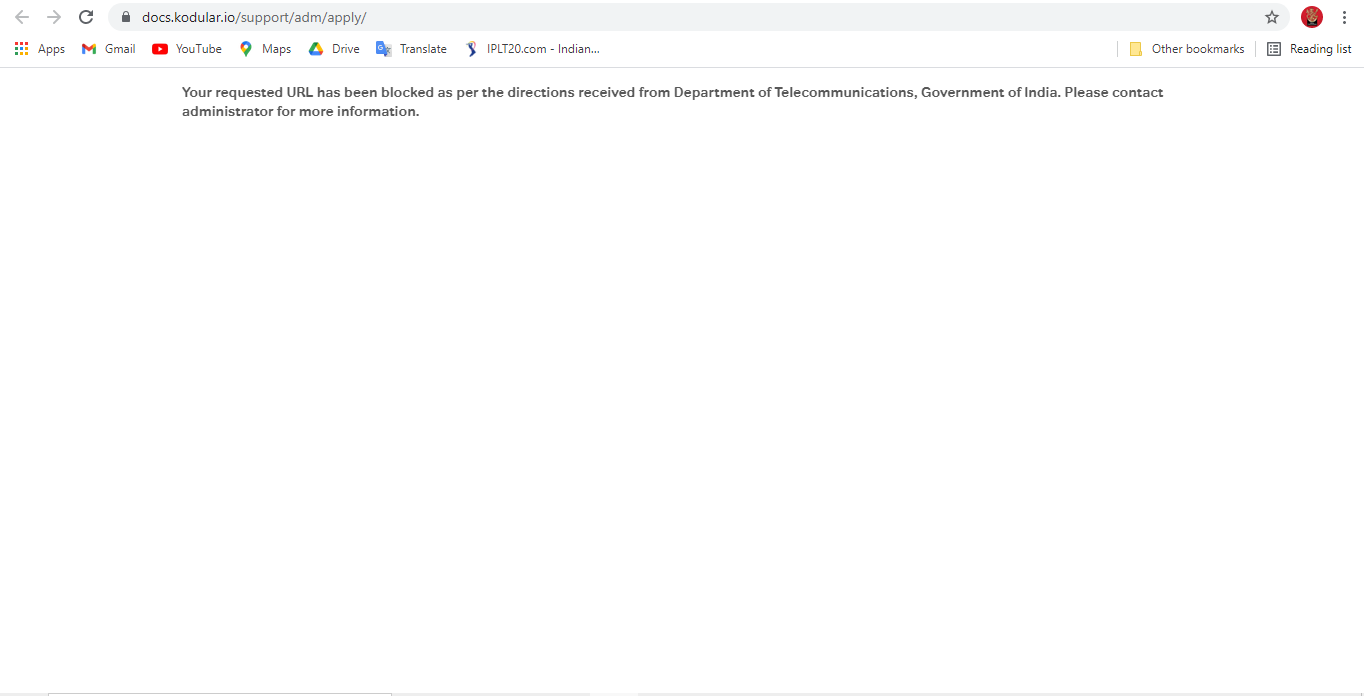
Task: Click the browser Back arrow
Action: click(x=22, y=17)
